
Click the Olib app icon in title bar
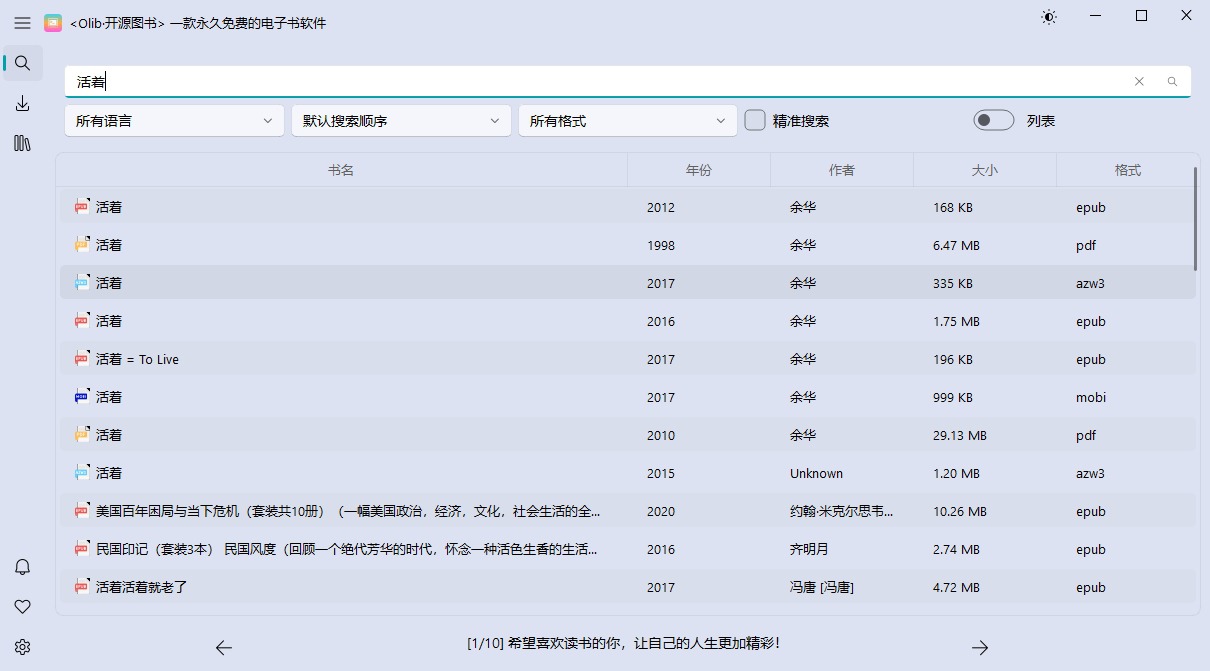point(53,22)
